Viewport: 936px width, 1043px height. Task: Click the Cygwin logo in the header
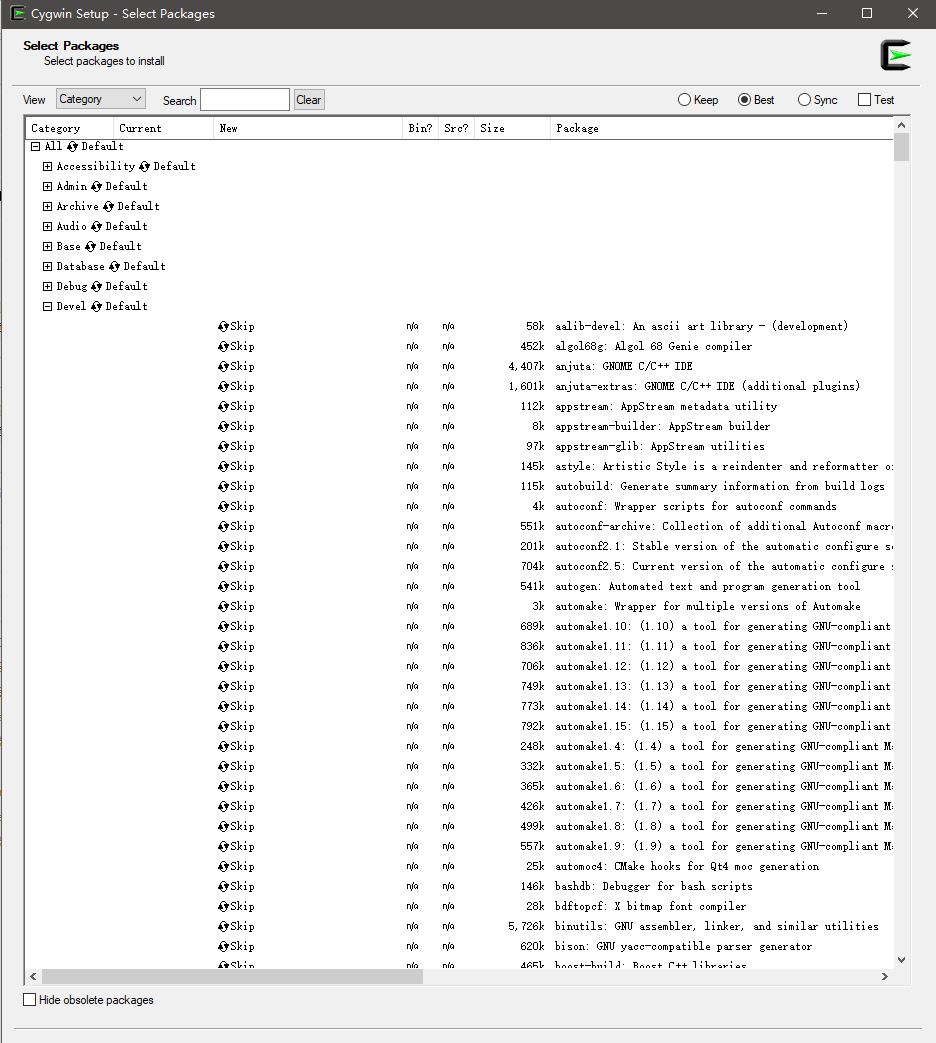[896, 55]
